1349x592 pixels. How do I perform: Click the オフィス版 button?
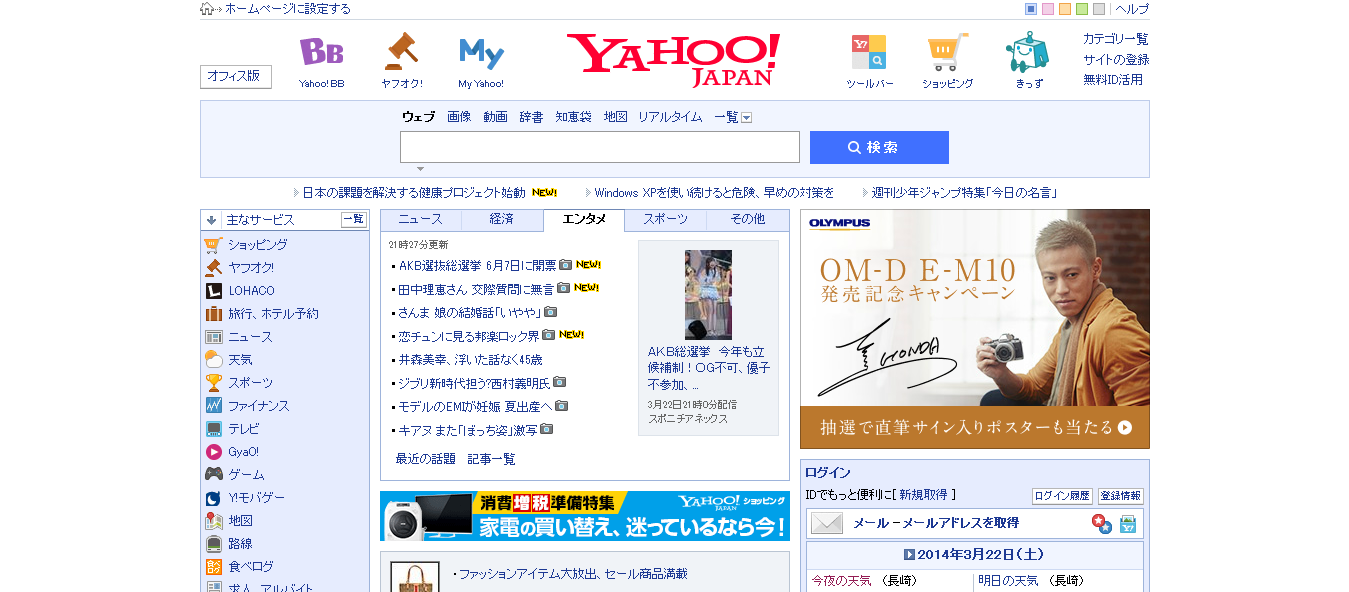tap(236, 76)
